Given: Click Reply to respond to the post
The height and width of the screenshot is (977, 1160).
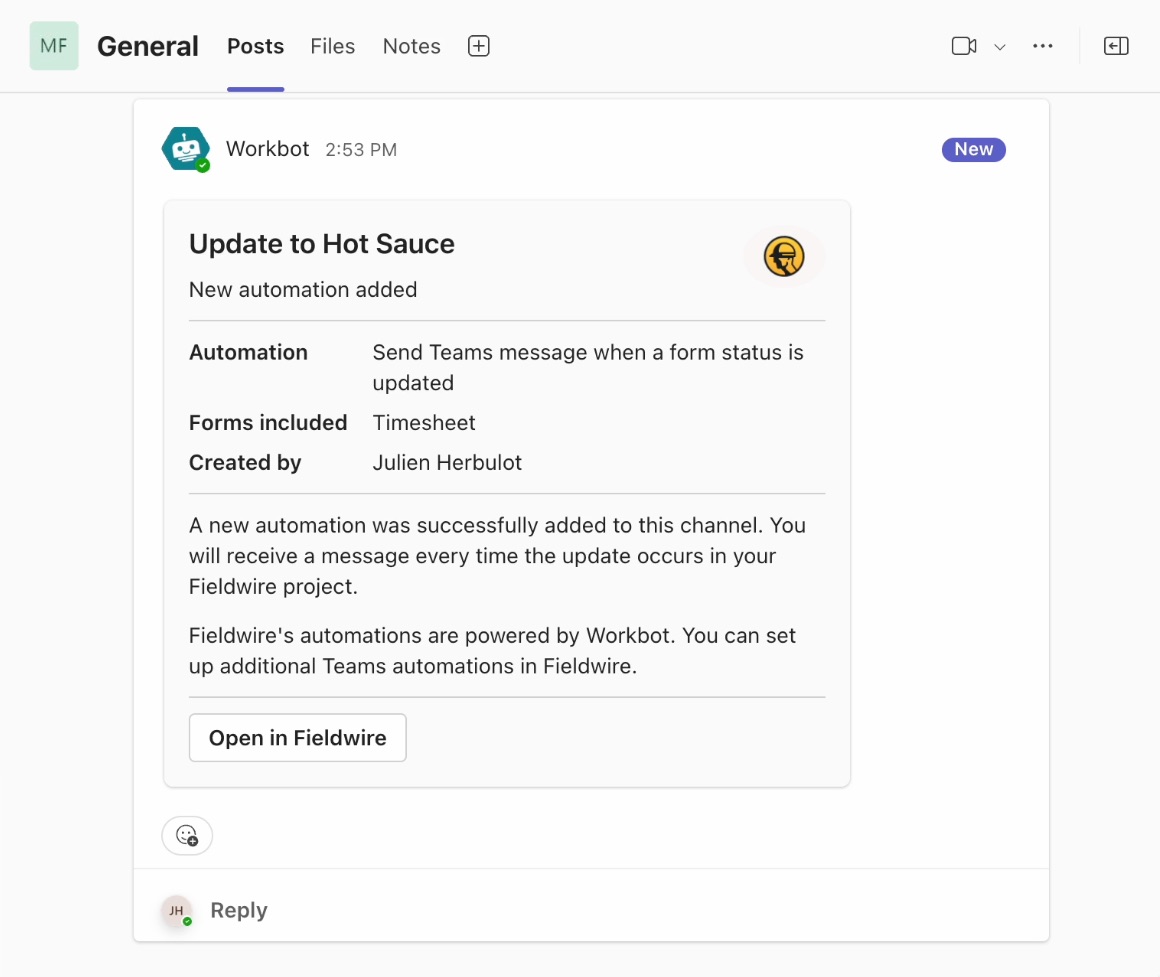Looking at the screenshot, I should [239, 910].
